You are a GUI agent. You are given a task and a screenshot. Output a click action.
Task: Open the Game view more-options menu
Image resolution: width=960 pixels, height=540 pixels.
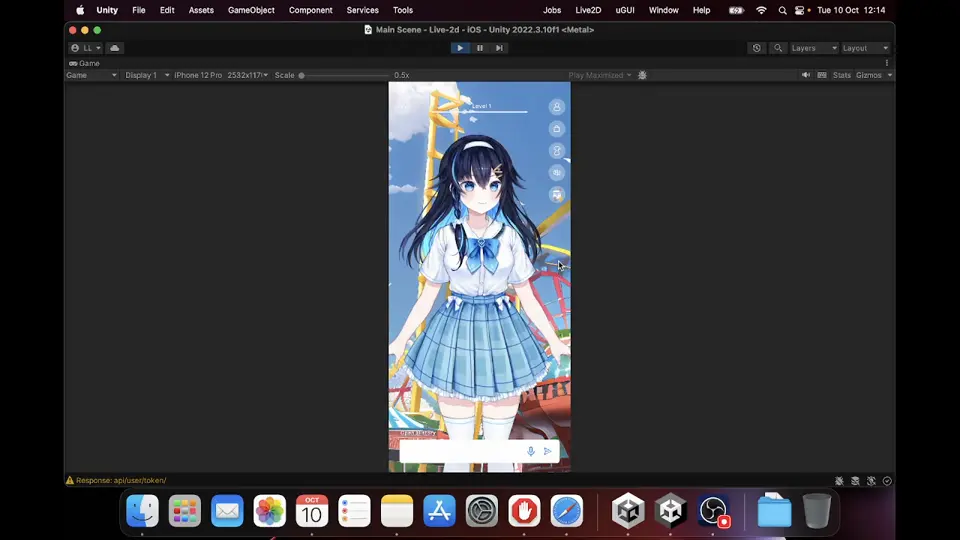pyautogui.click(x=887, y=63)
